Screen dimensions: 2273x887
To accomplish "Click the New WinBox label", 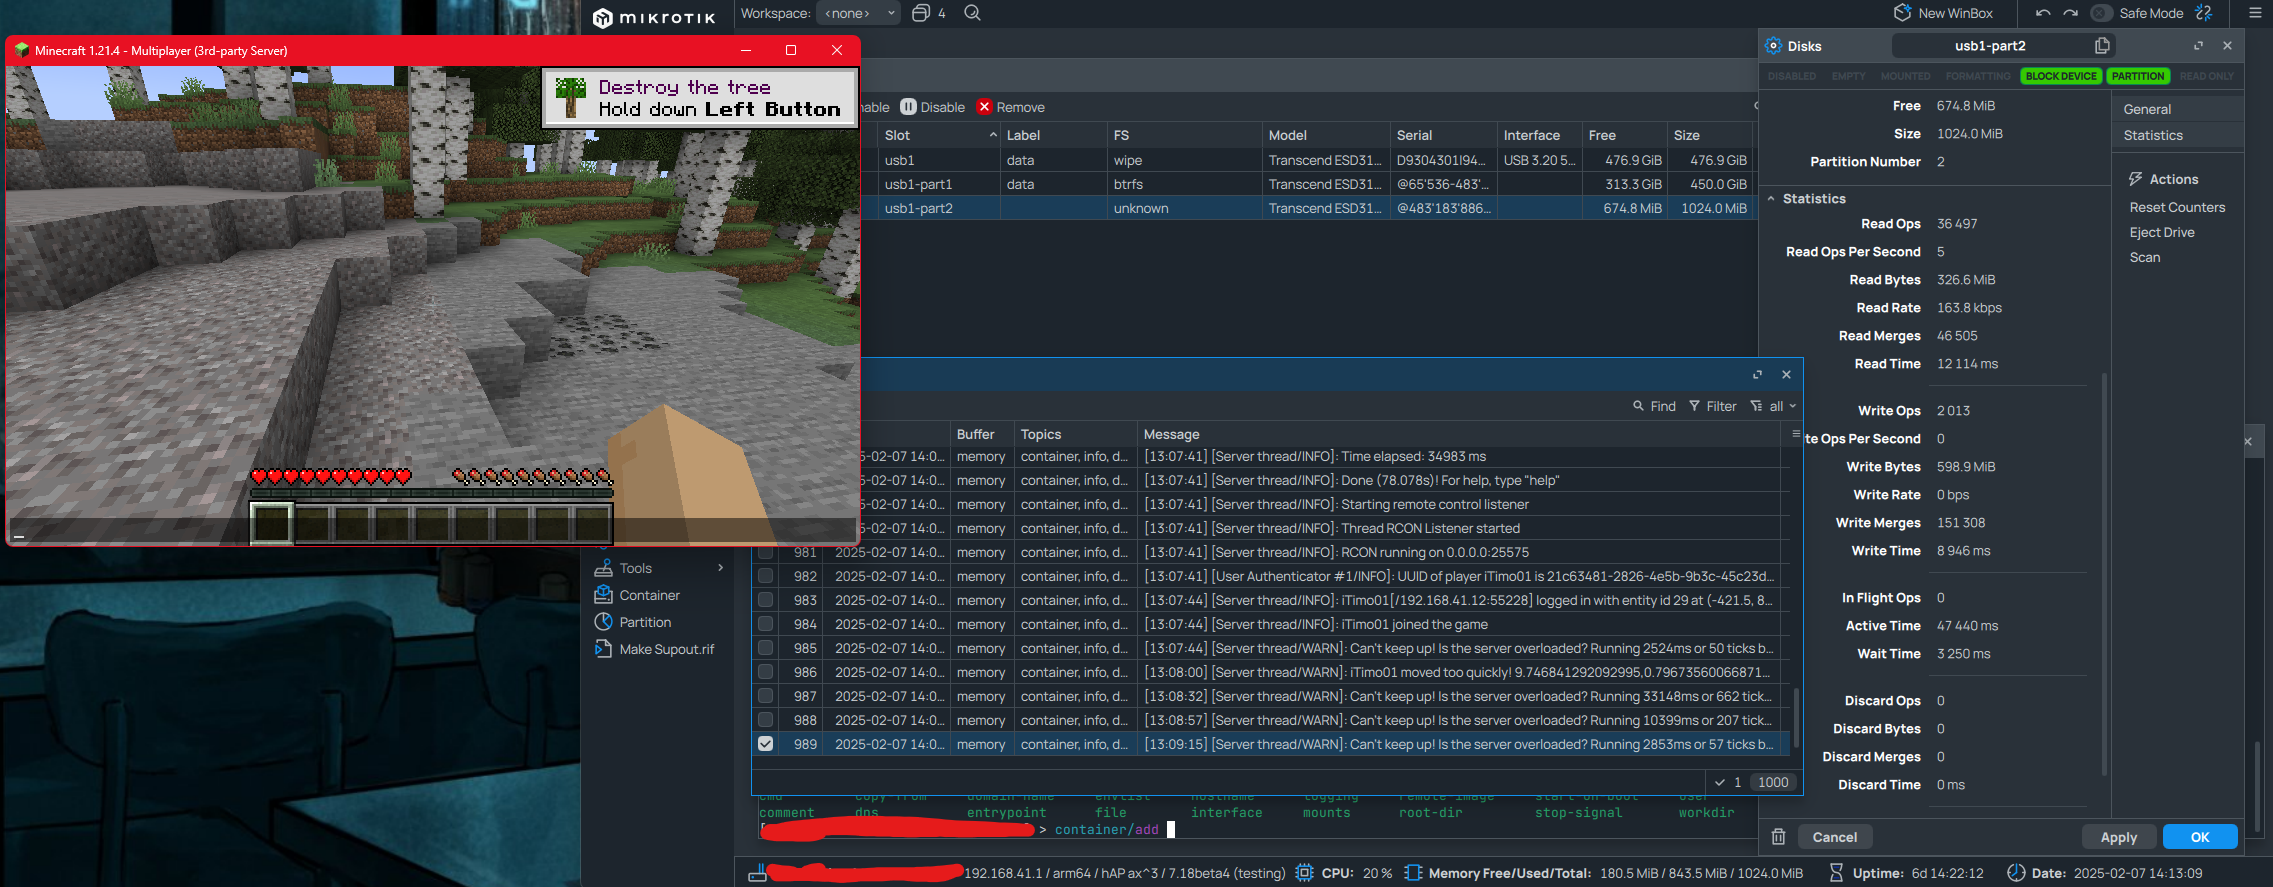I will point(1955,13).
